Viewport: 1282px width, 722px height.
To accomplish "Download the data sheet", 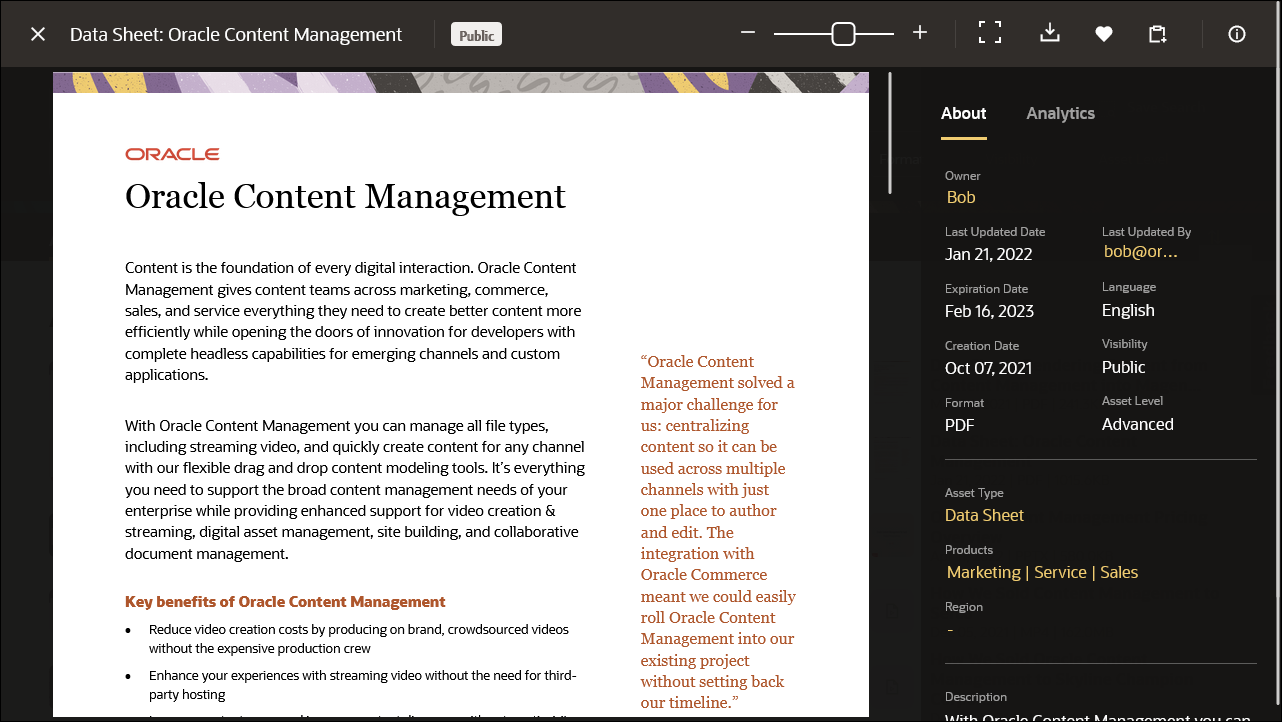I will point(1049,33).
